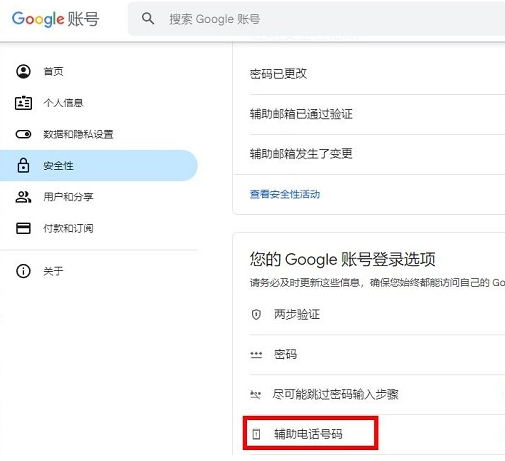Click the 尽可能跳过密码输入步骤 icon
This screenshot has height=461, width=505.
(x=256, y=395)
